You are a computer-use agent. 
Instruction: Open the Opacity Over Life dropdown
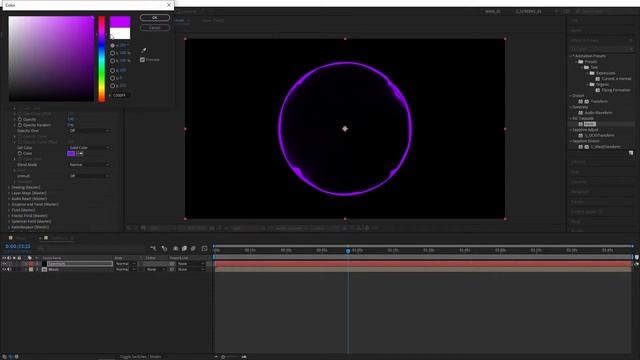(x=89, y=131)
